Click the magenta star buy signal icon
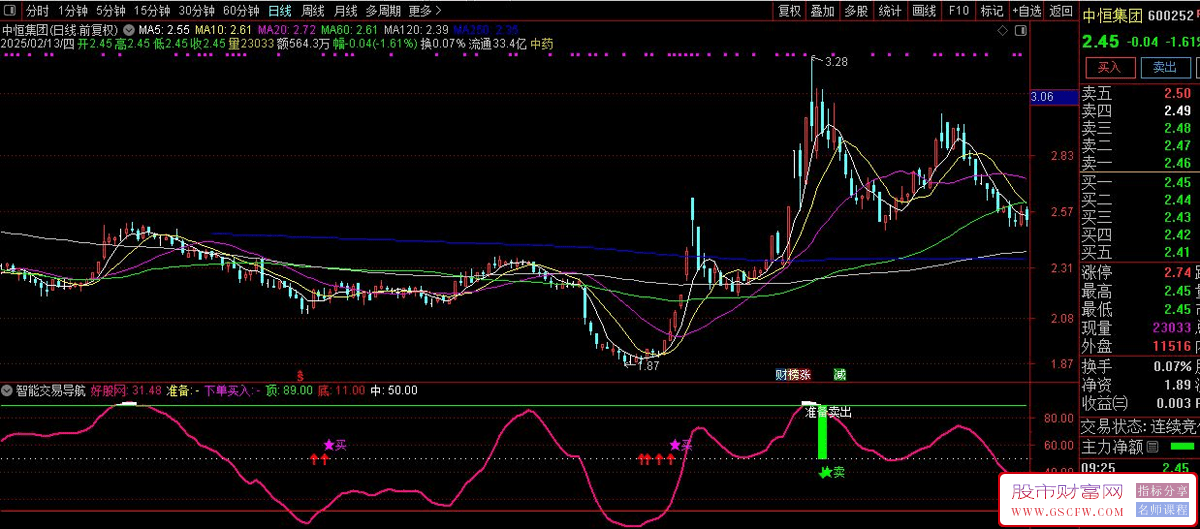Image resolution: width=1200 pixels, height=529 pixels. [x=328, y=444]
